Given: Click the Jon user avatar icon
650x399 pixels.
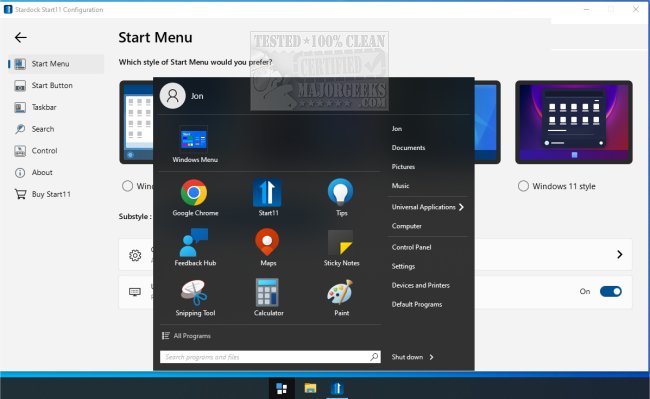Looking at the screenshot, I should (172, 96).
